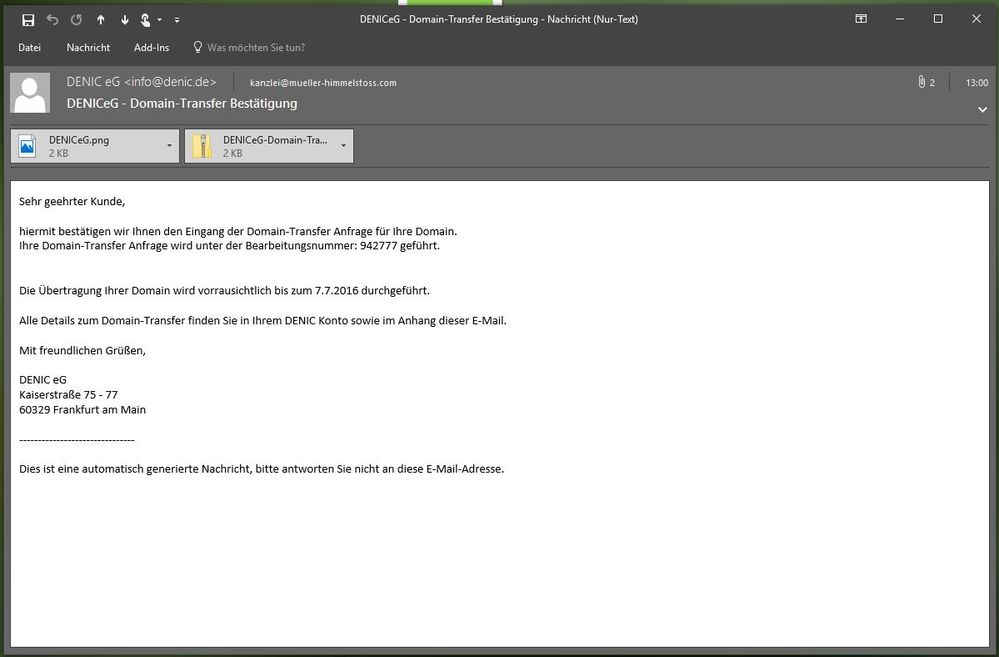
Task: Open the Datei menu
Action: (29, 48)
